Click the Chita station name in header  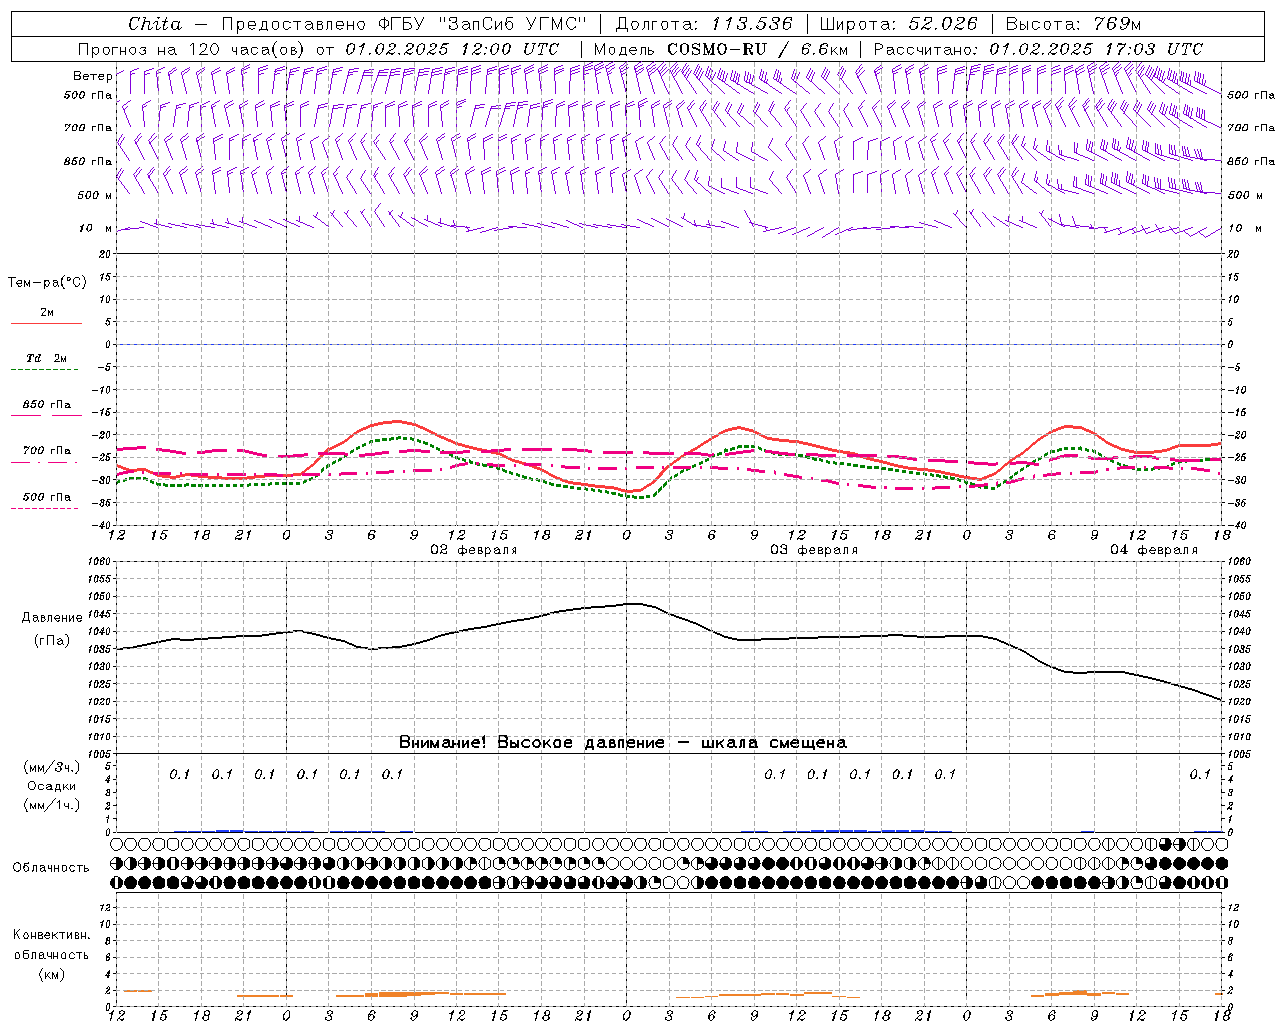(x=155, y=24)
